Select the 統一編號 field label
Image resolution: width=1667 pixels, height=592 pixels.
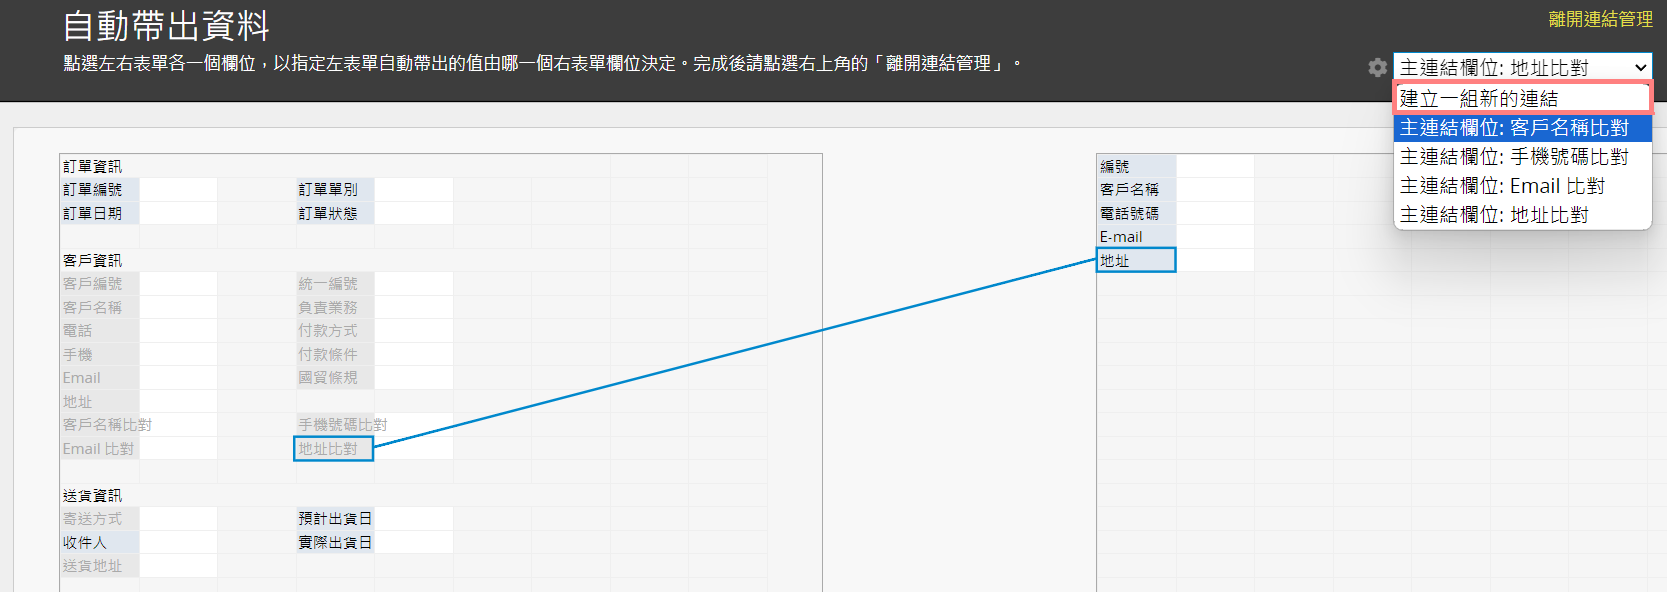tap(335, 284)
